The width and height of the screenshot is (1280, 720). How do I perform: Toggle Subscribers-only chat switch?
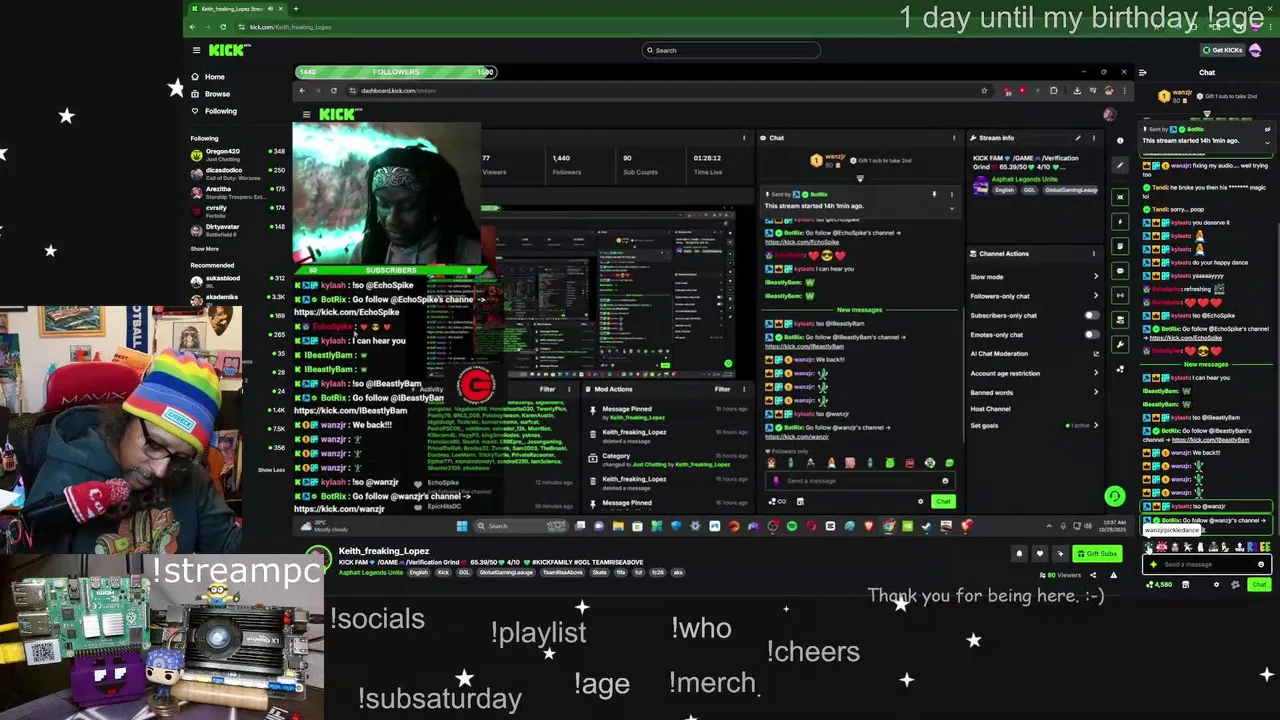pyautogui.click(x=1092, y=316)
